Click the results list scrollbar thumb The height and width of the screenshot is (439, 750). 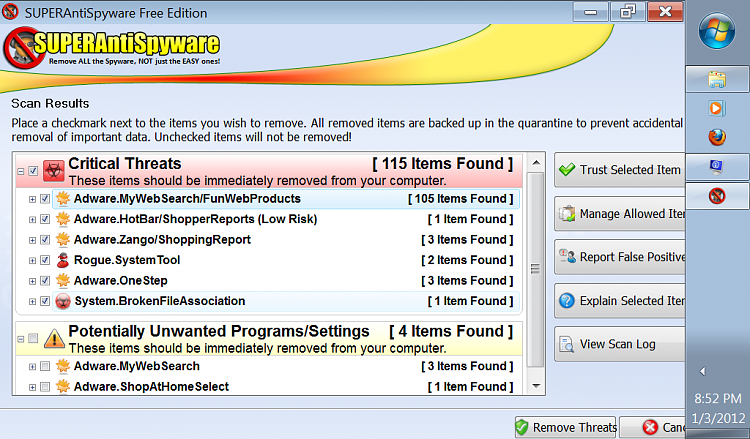tap(536, 269)
